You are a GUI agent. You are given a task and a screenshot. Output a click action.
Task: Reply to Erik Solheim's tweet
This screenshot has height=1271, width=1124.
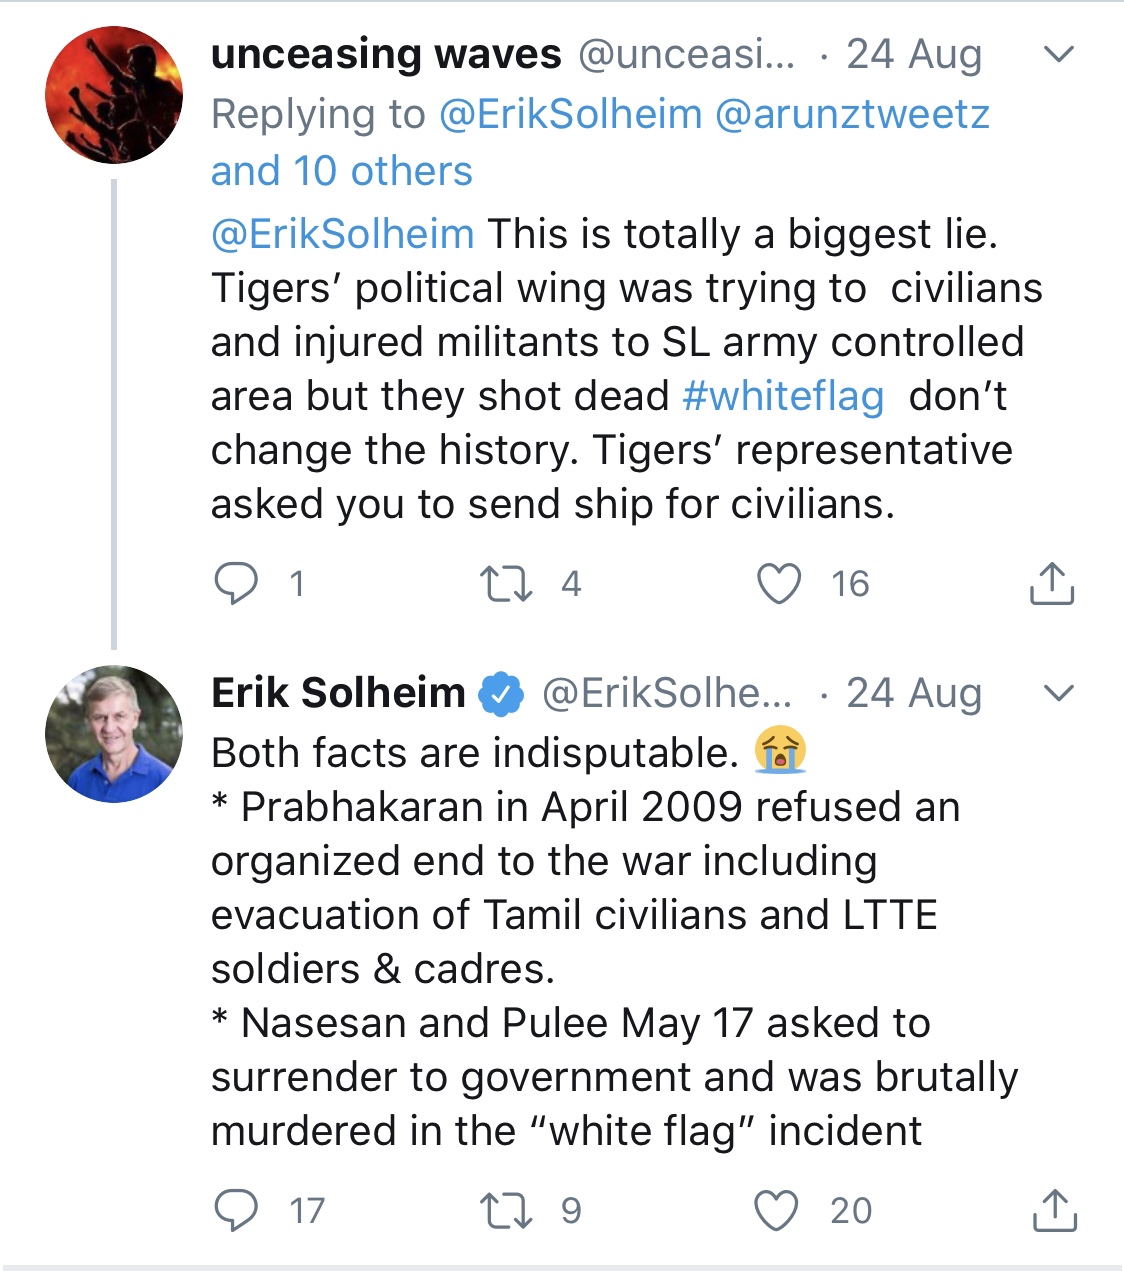[237, 1210]
